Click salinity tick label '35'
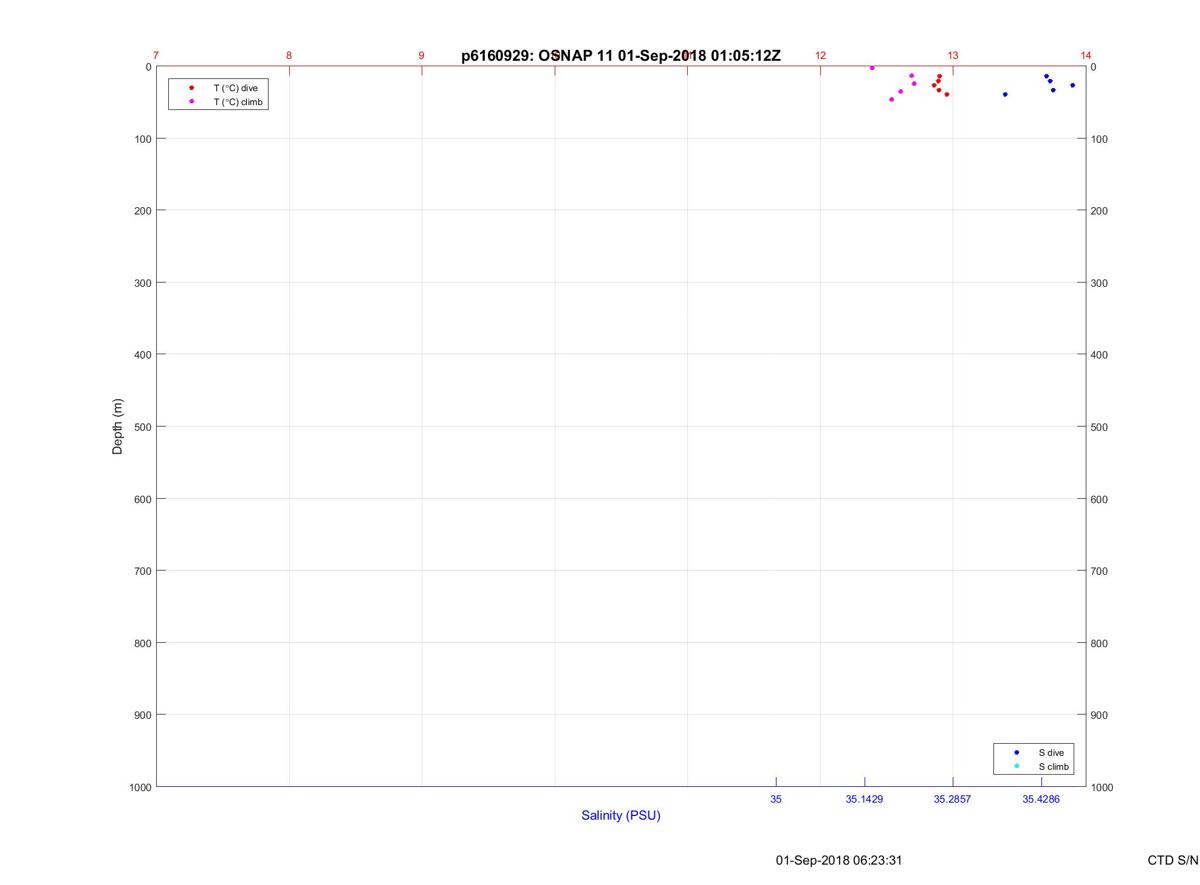Screen dimensions: 1200x885 776,800
